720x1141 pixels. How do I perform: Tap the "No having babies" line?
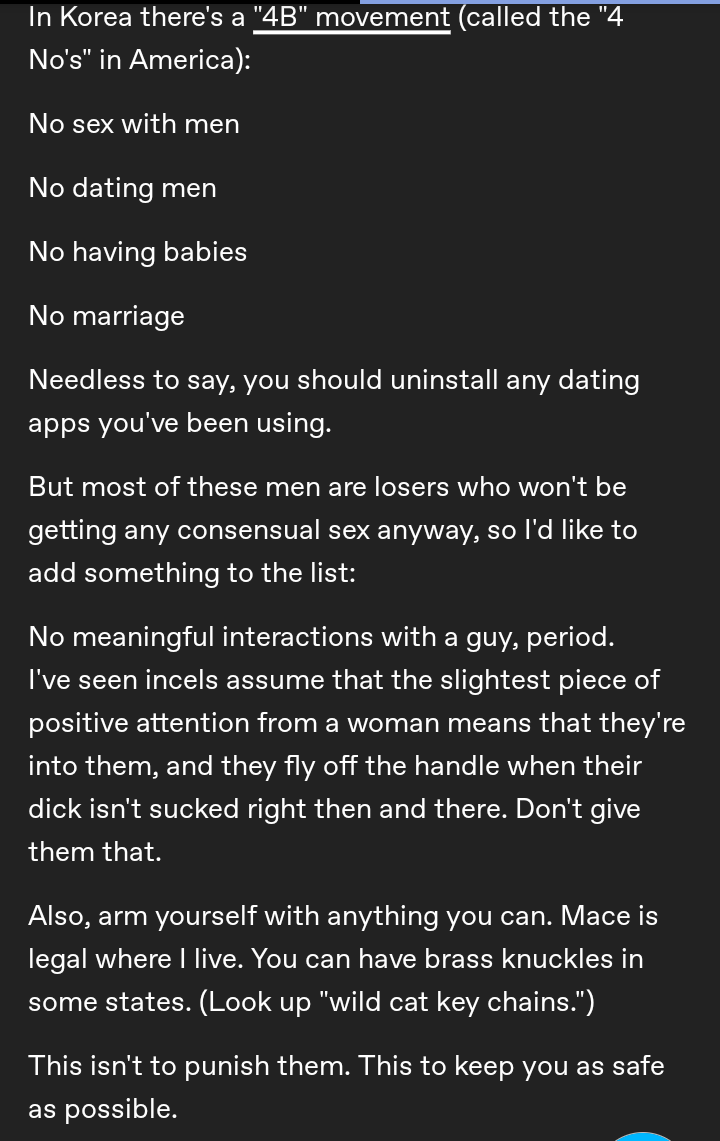138,252
